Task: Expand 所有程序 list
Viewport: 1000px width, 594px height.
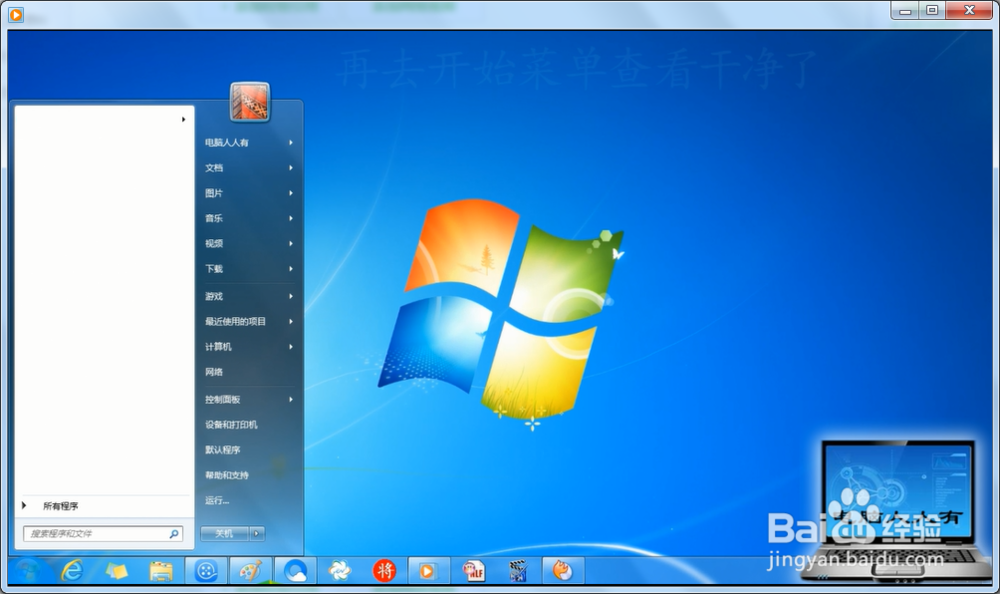Action: 61,506
